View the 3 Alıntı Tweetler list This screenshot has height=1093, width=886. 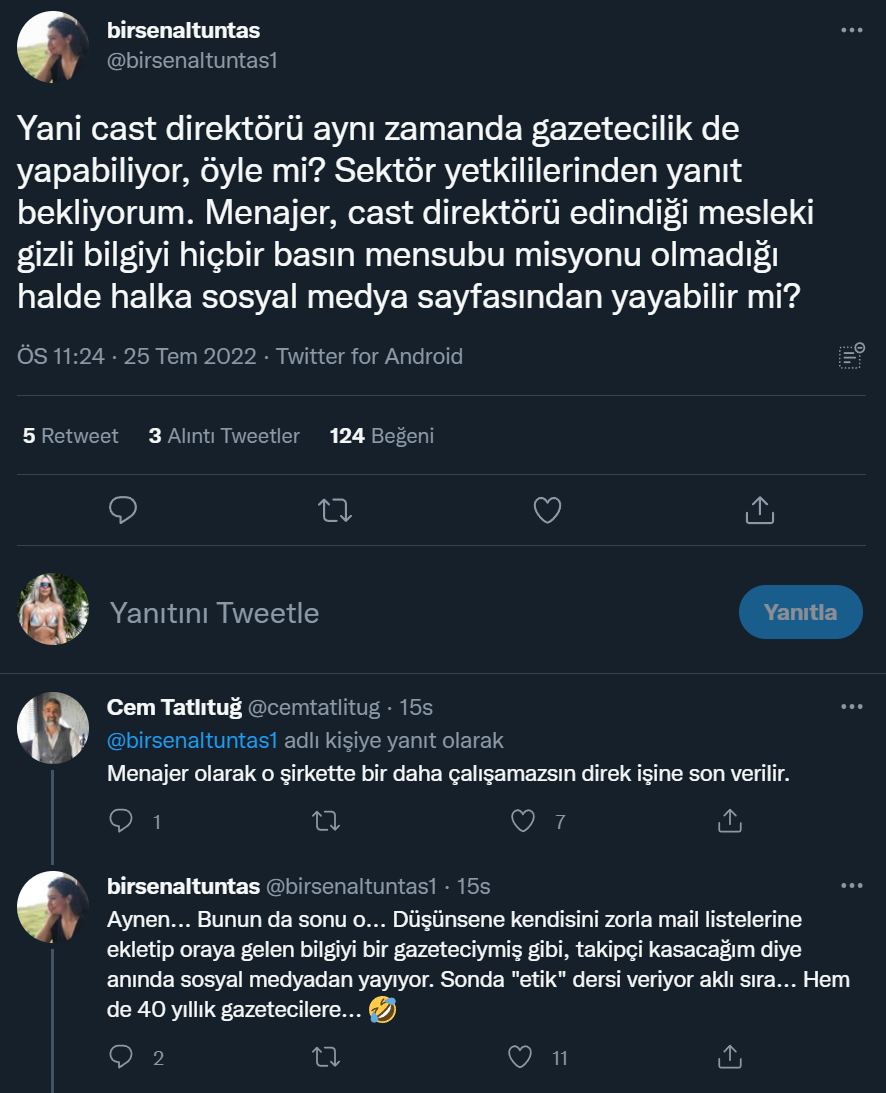click(224, 436)
